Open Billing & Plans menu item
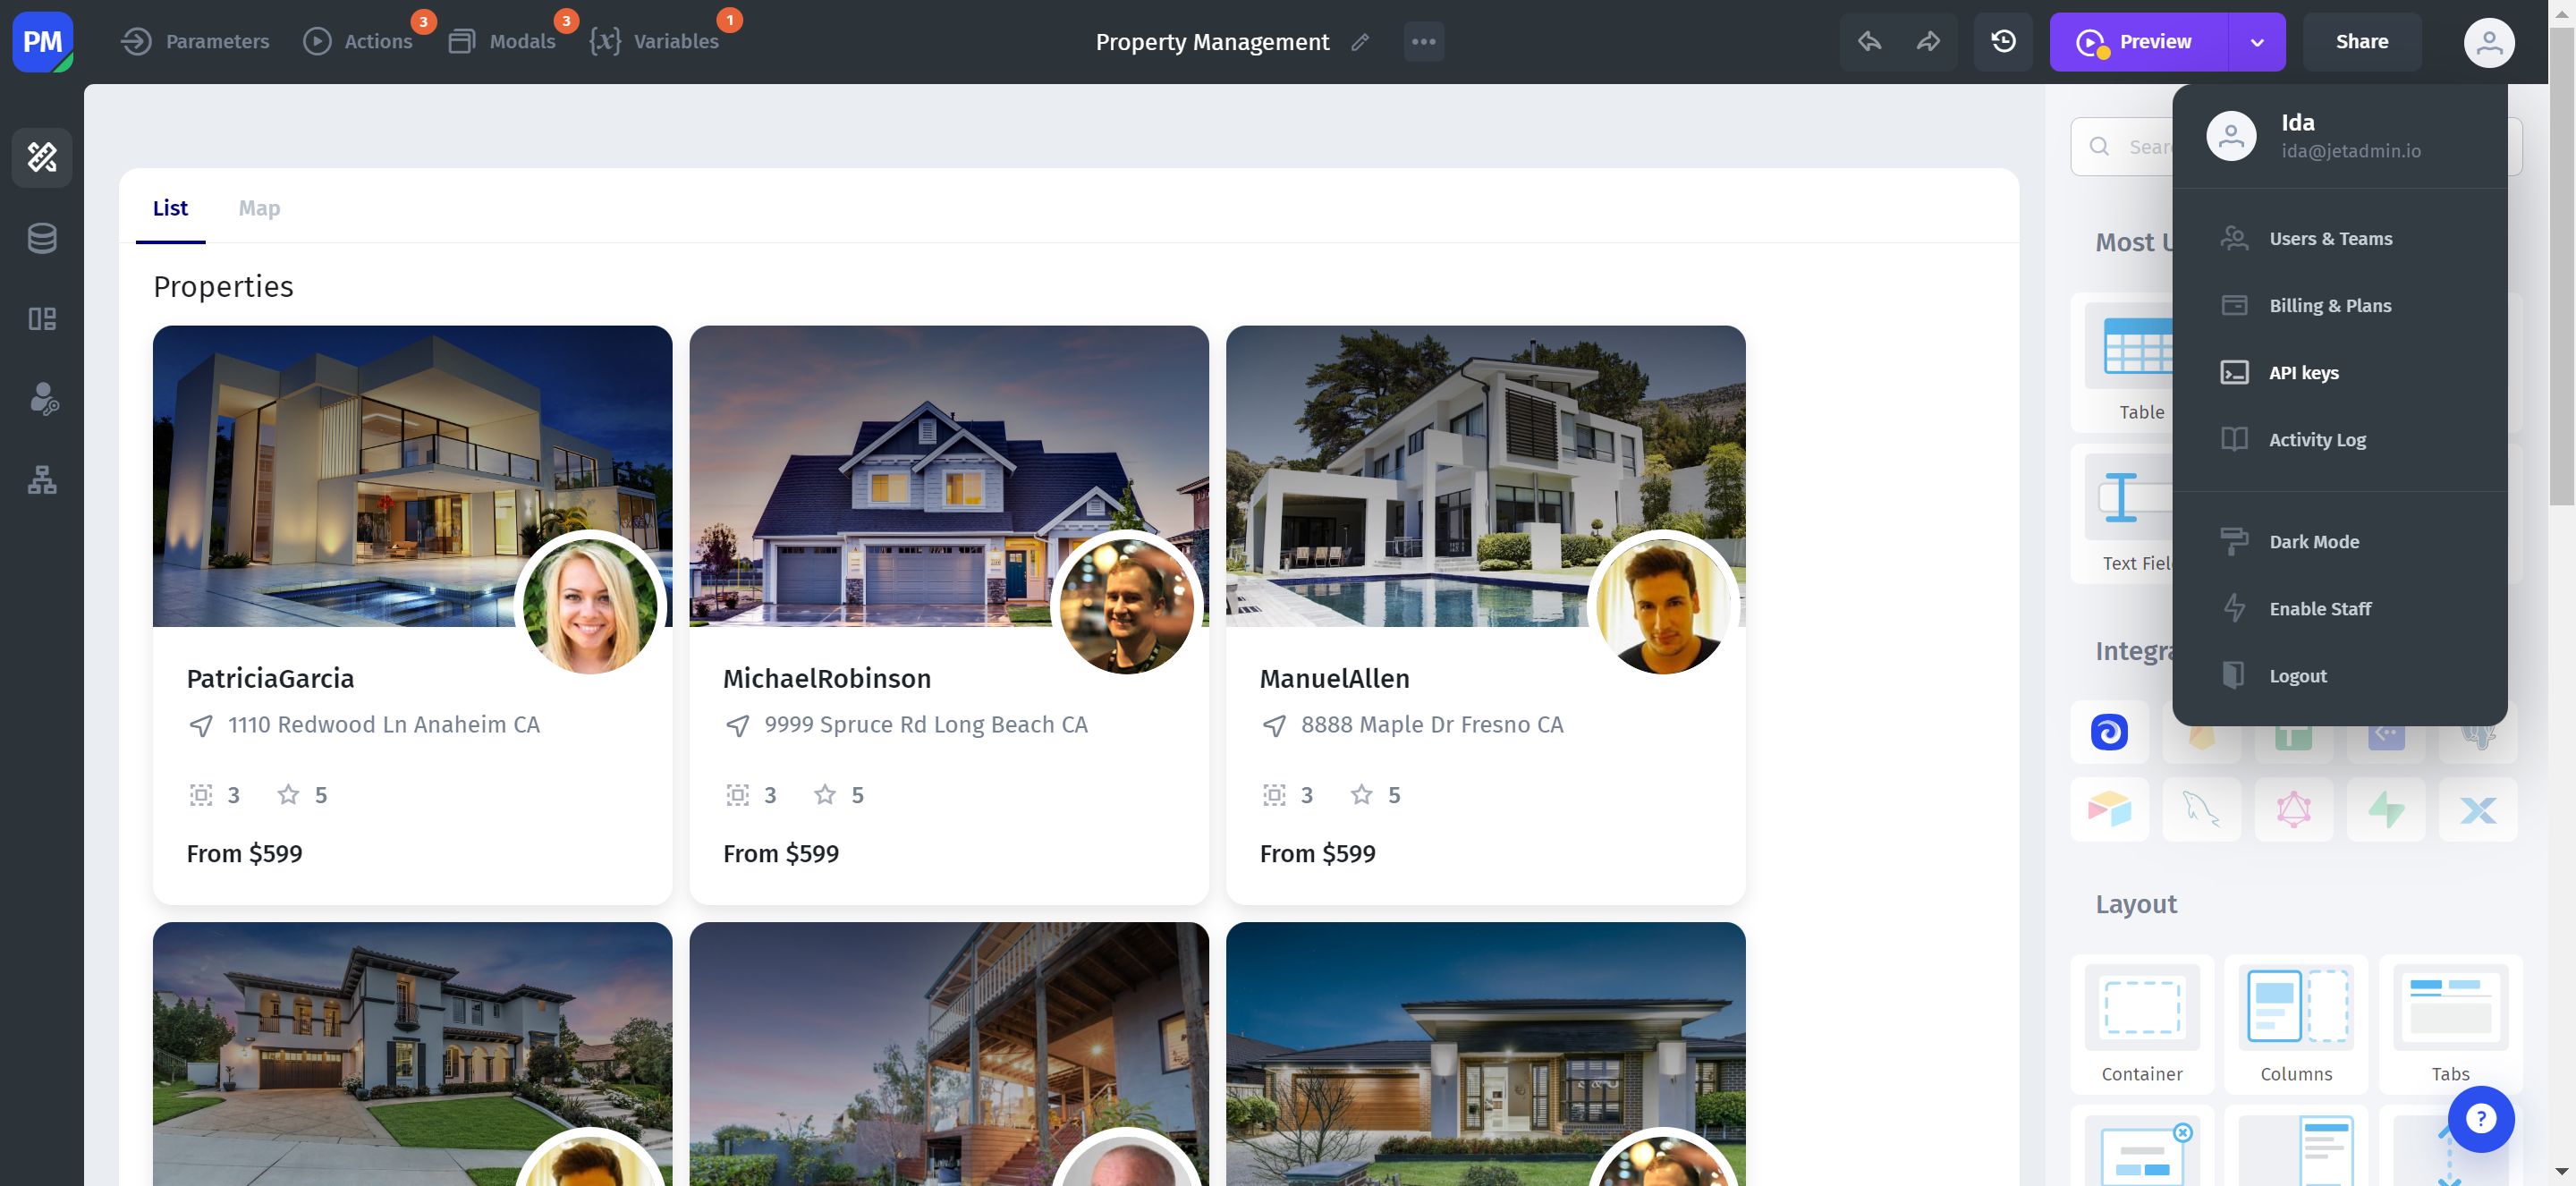 pos(2338,305)
